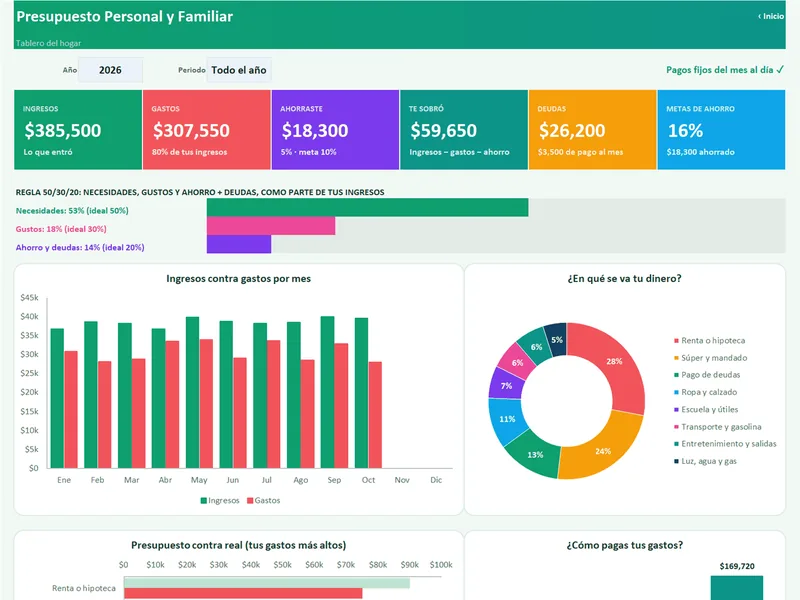Click 'Súper y mandado' legend entry
Image resolution: width=800 pixels, height=600 pixels.
(710, 358)
